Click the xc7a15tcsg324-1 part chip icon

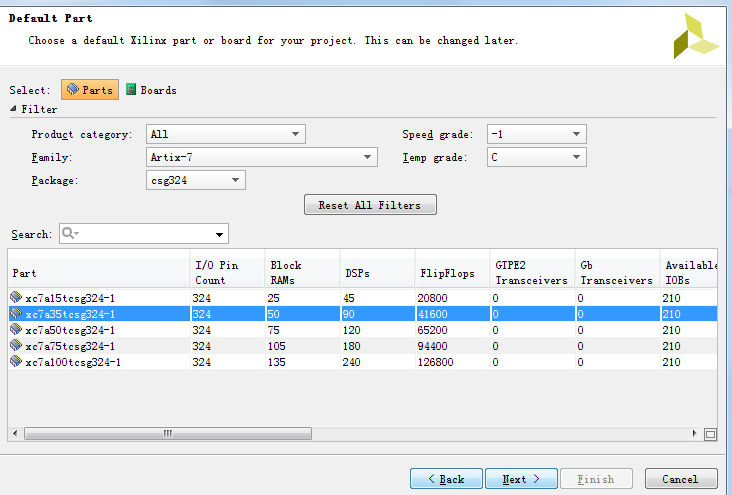16,298
